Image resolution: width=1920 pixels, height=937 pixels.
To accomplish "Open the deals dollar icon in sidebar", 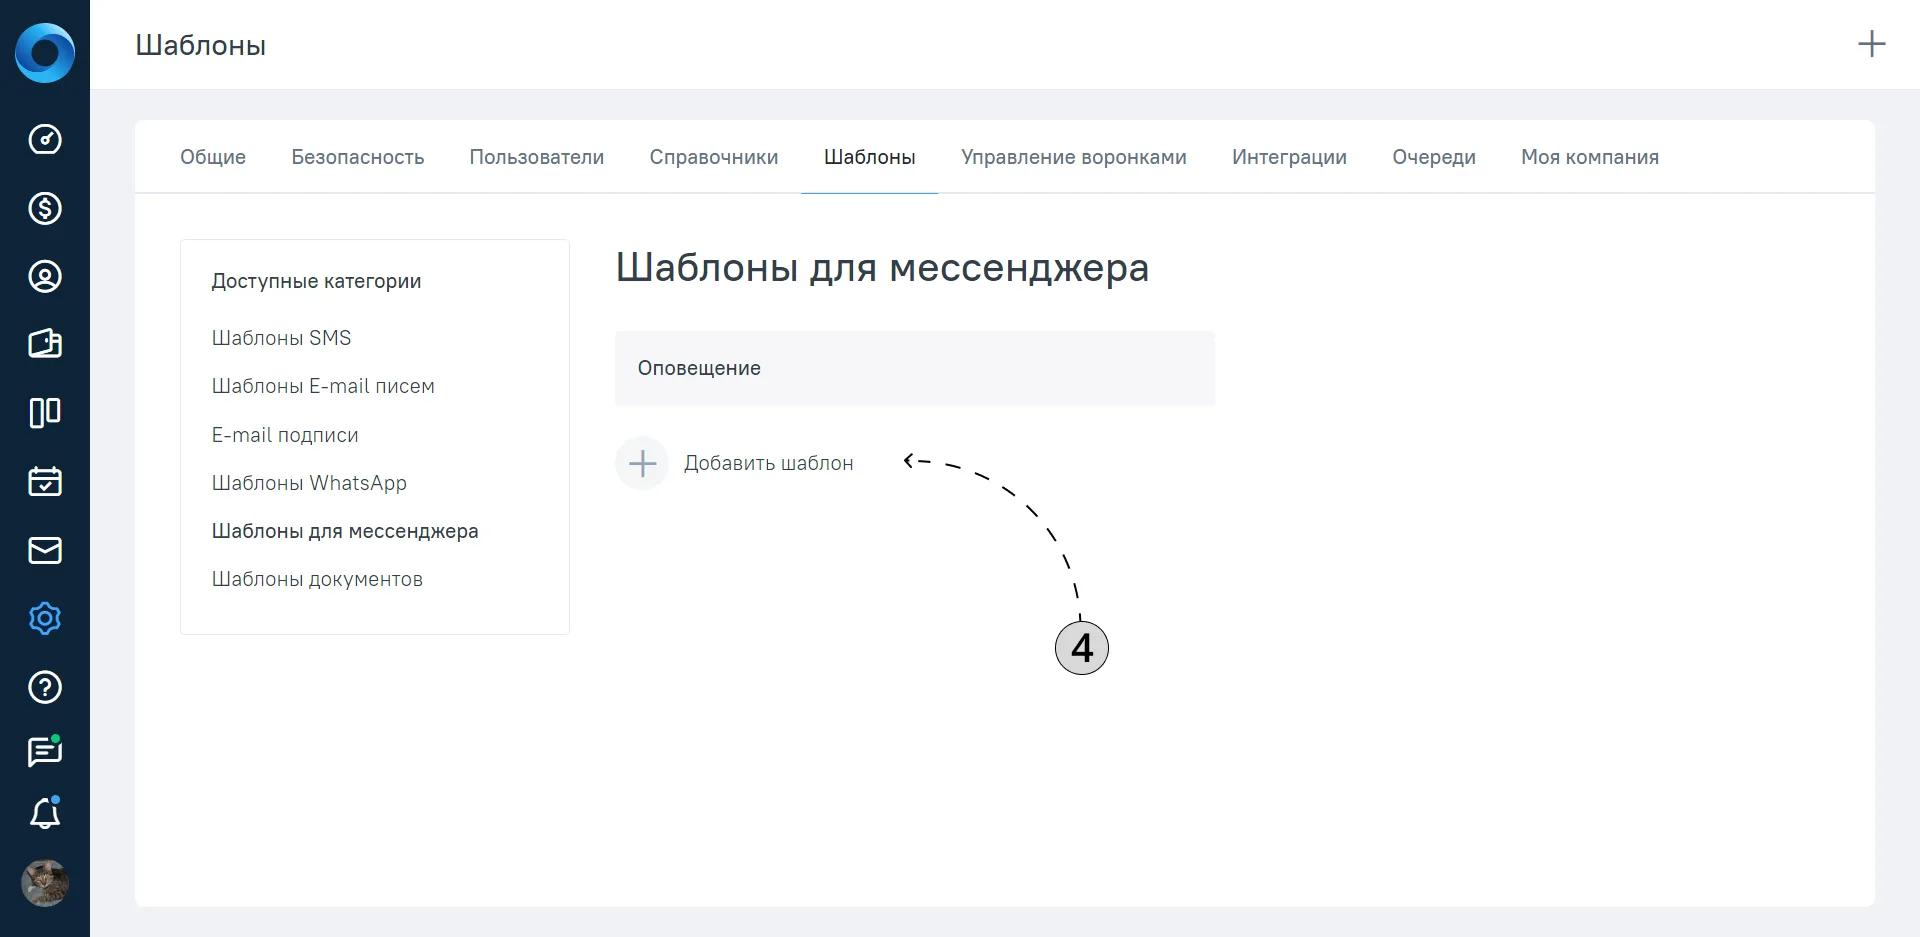I will tap(45, 208).
